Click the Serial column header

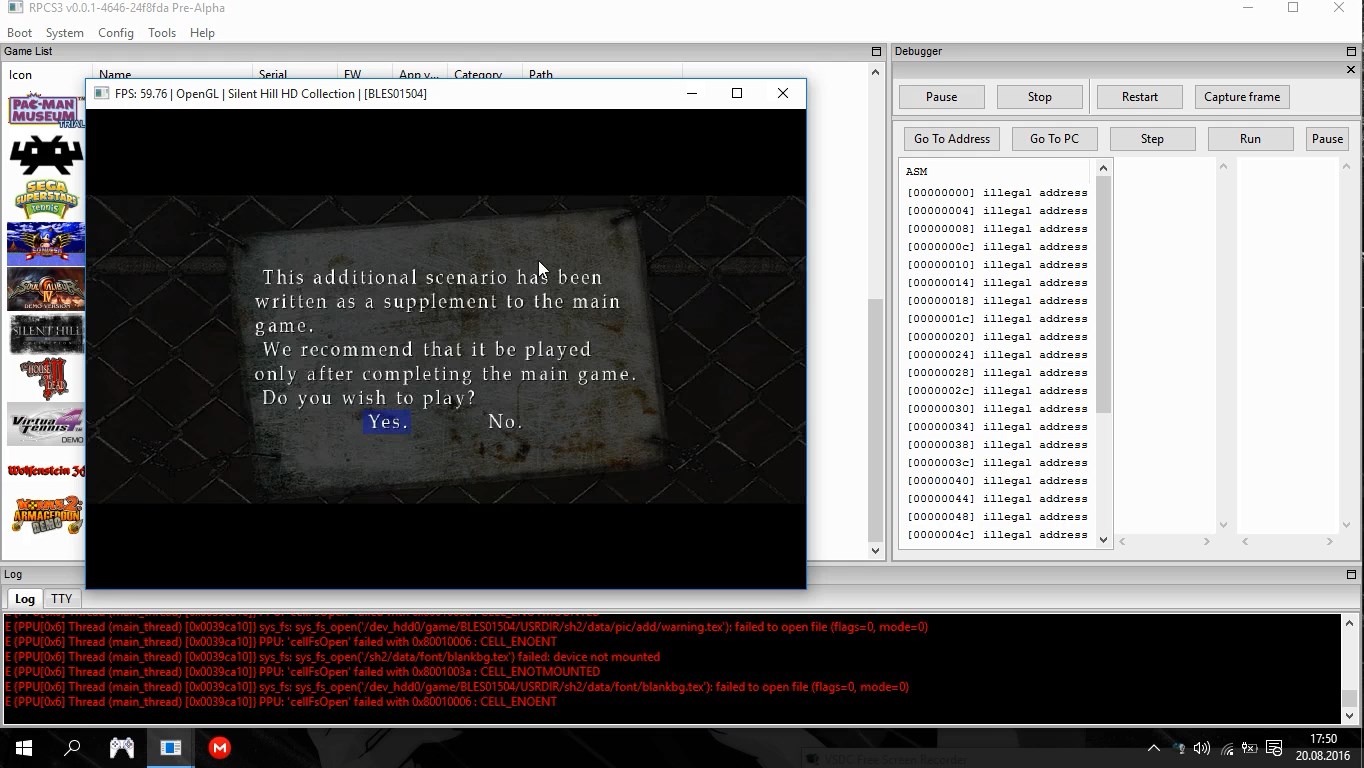click(x=273, y=74)
